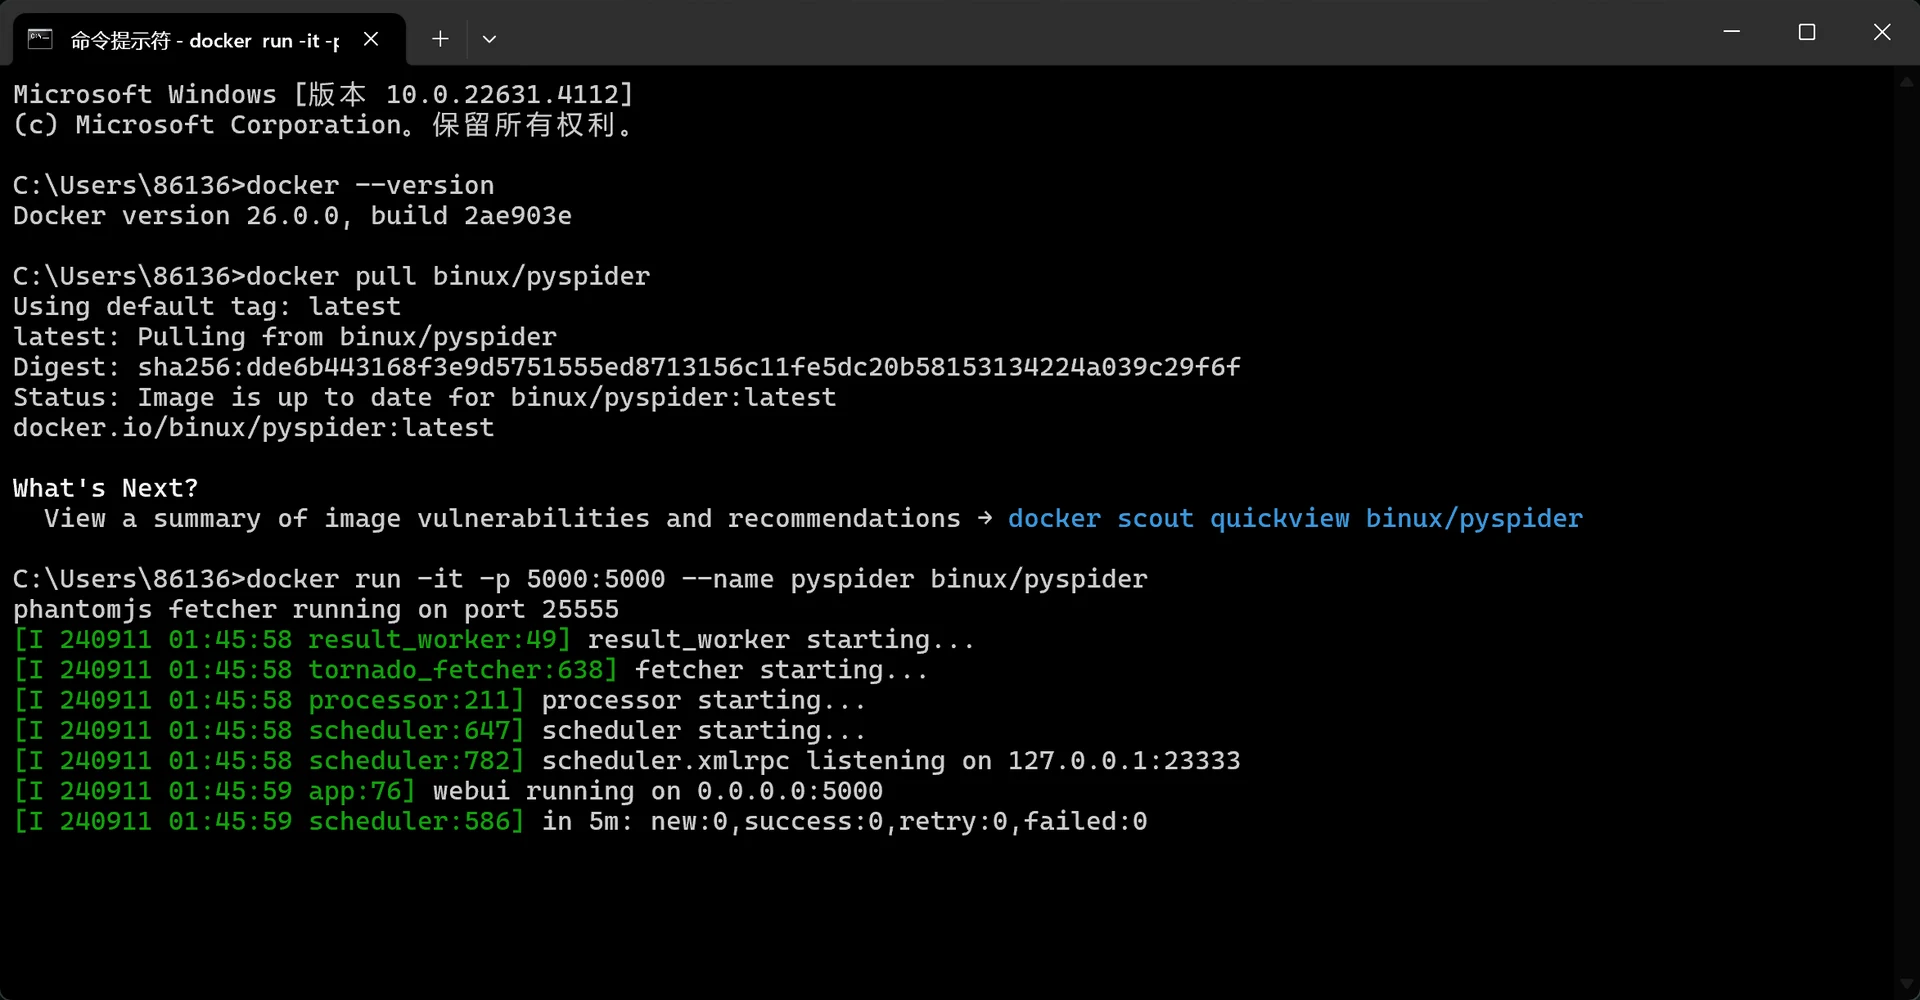
Task: Click the docker run -it -p 5000:5000 command
Action: tap(697, 580)
